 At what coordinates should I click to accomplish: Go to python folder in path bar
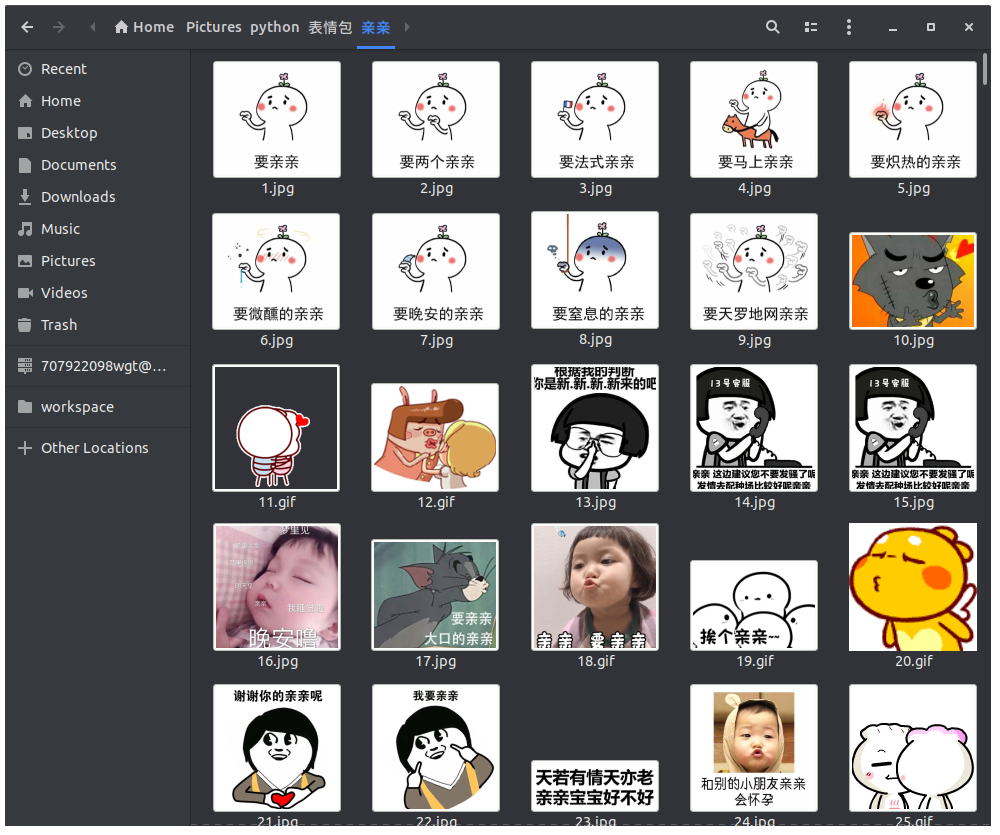click(x=274, y=27)
